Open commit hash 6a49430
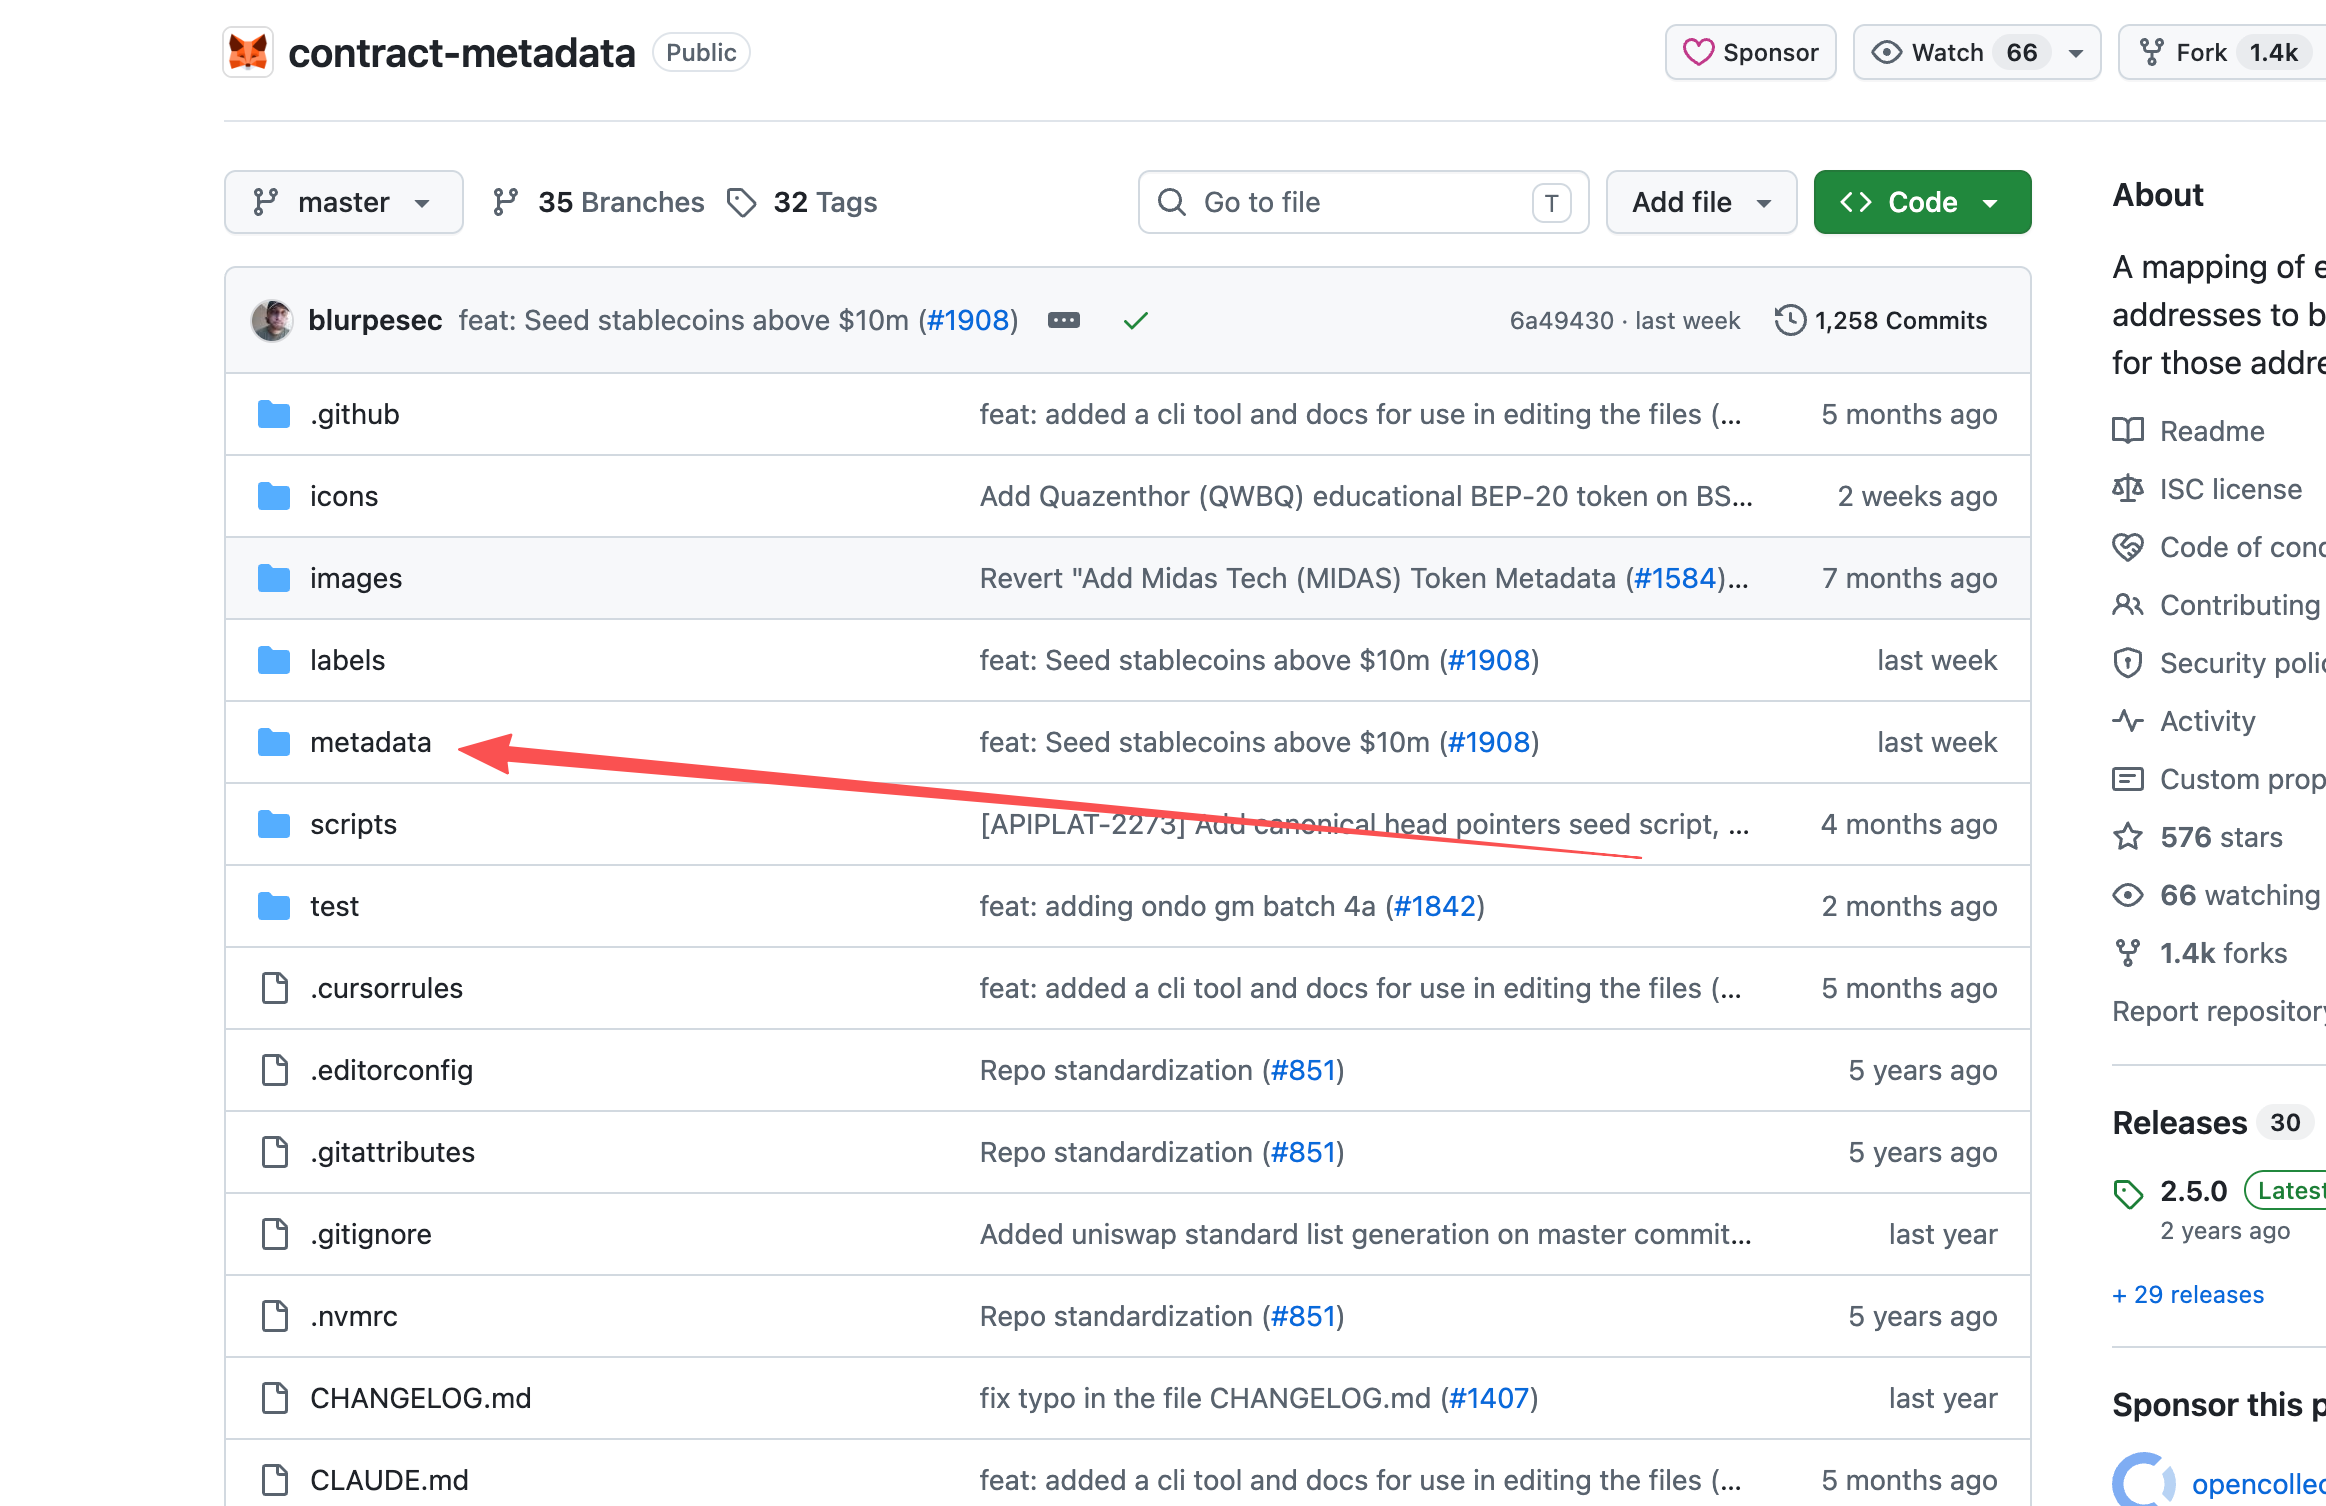The height and width of the screenshot is (1506, 2326). click(1561, 320)
